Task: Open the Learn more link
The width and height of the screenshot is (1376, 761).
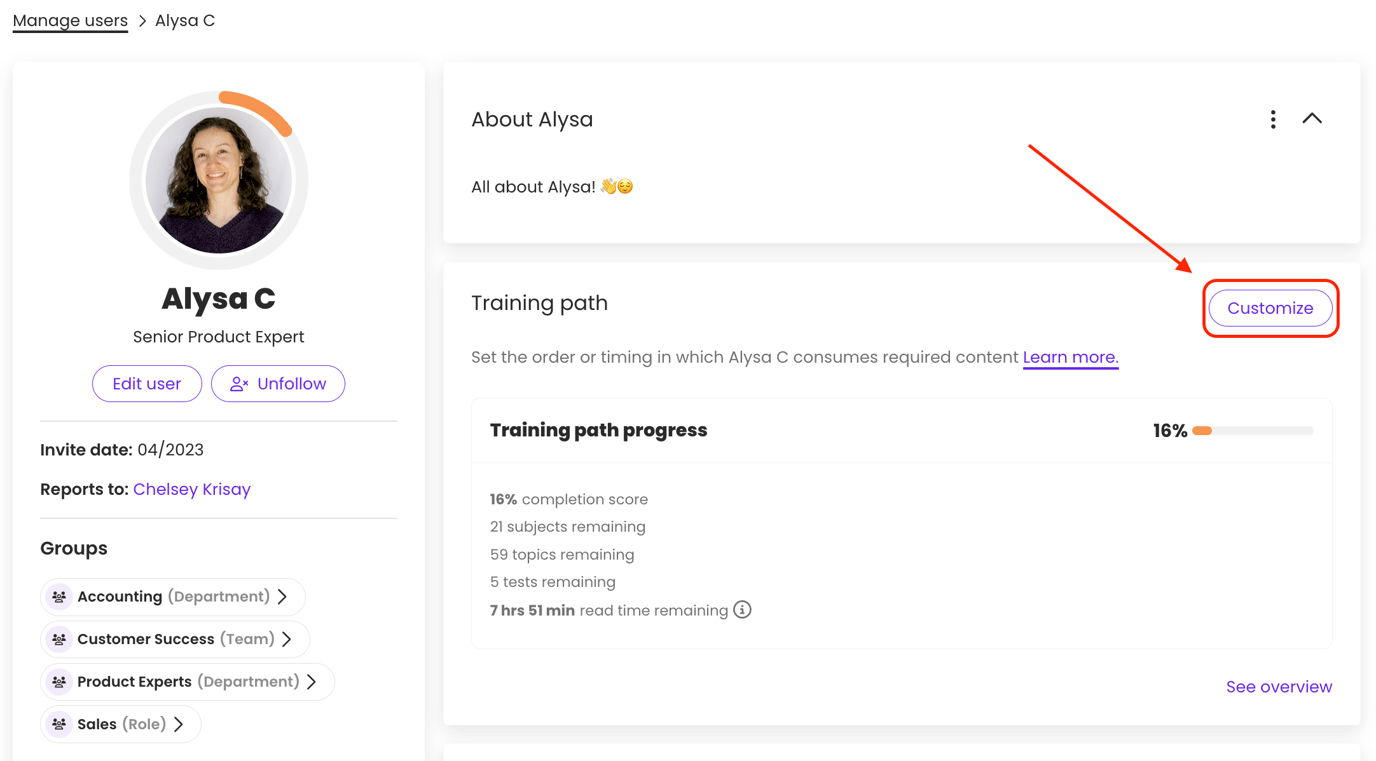Action: coord(1070,358)
